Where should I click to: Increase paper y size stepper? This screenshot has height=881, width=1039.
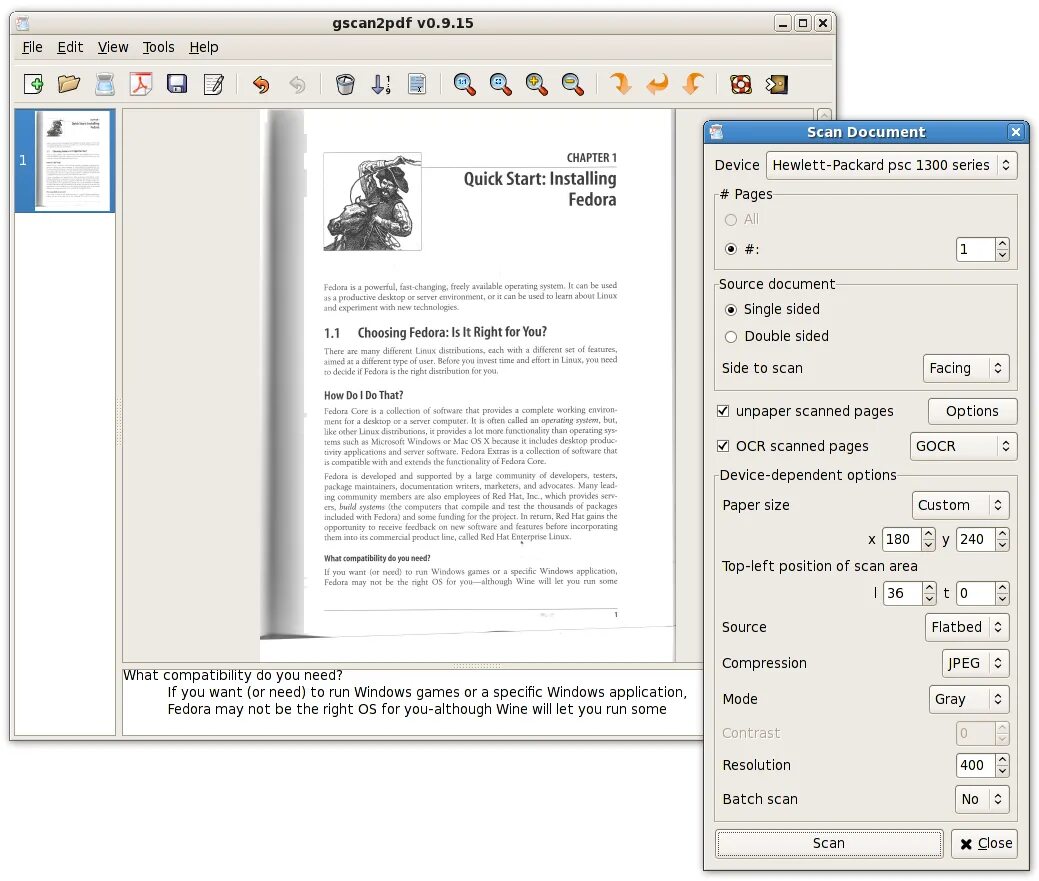[x=1002, y=533]
